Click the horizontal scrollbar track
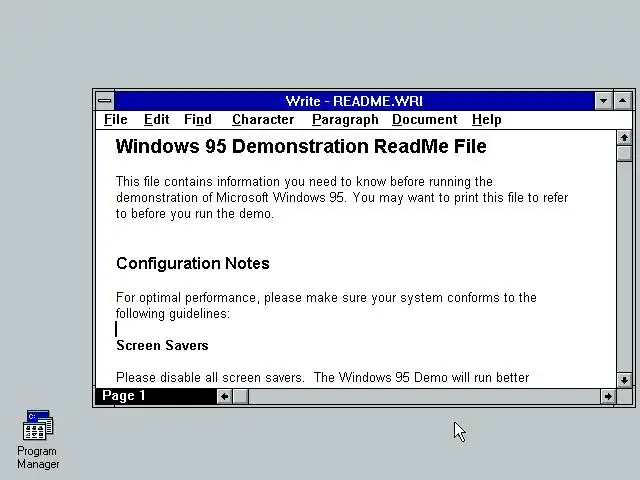This screenshot has width=640, height=480. (x=424, y=396)
